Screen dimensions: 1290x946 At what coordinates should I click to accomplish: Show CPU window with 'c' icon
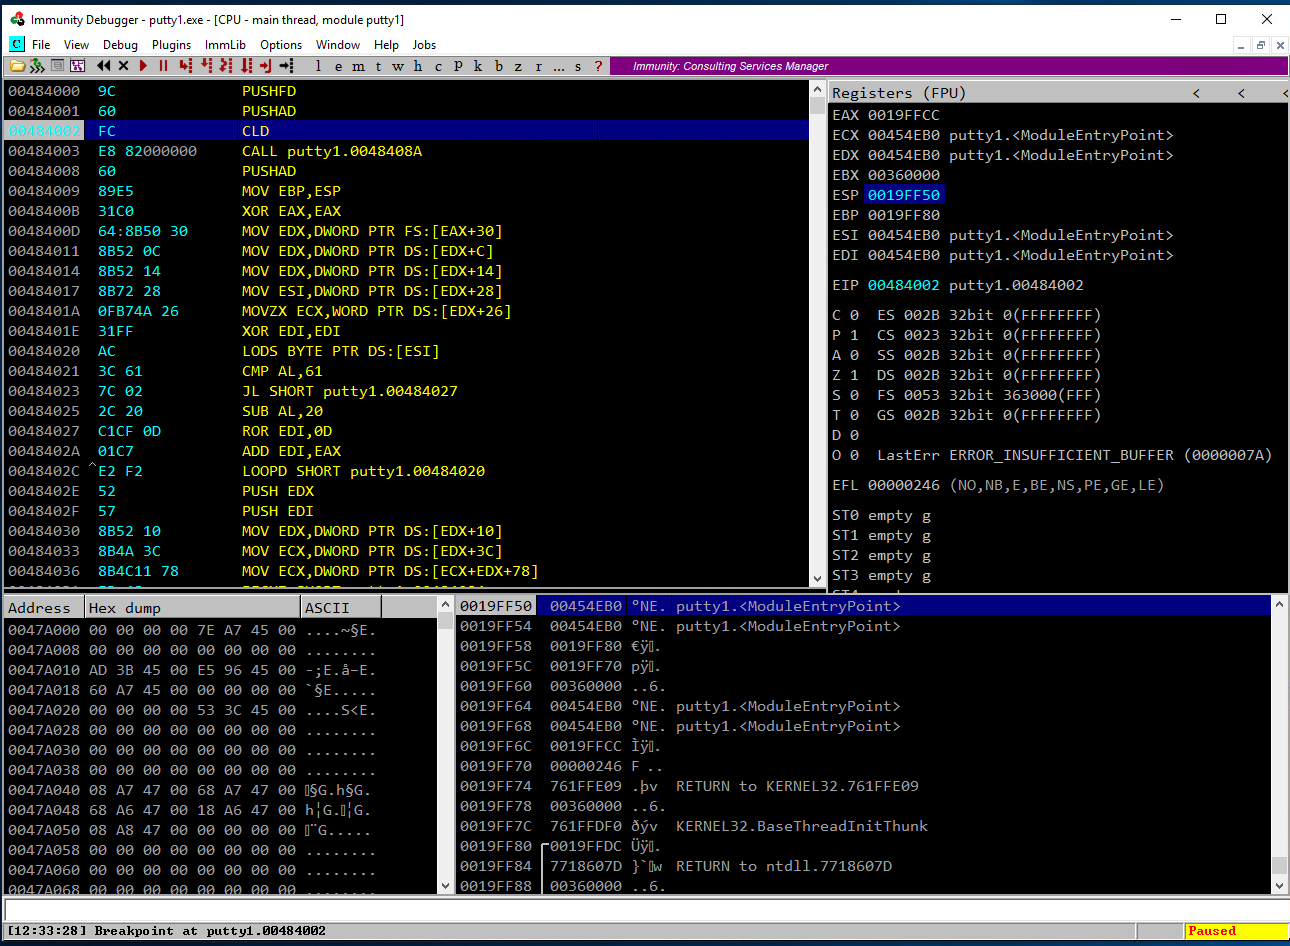coord(438,66)
